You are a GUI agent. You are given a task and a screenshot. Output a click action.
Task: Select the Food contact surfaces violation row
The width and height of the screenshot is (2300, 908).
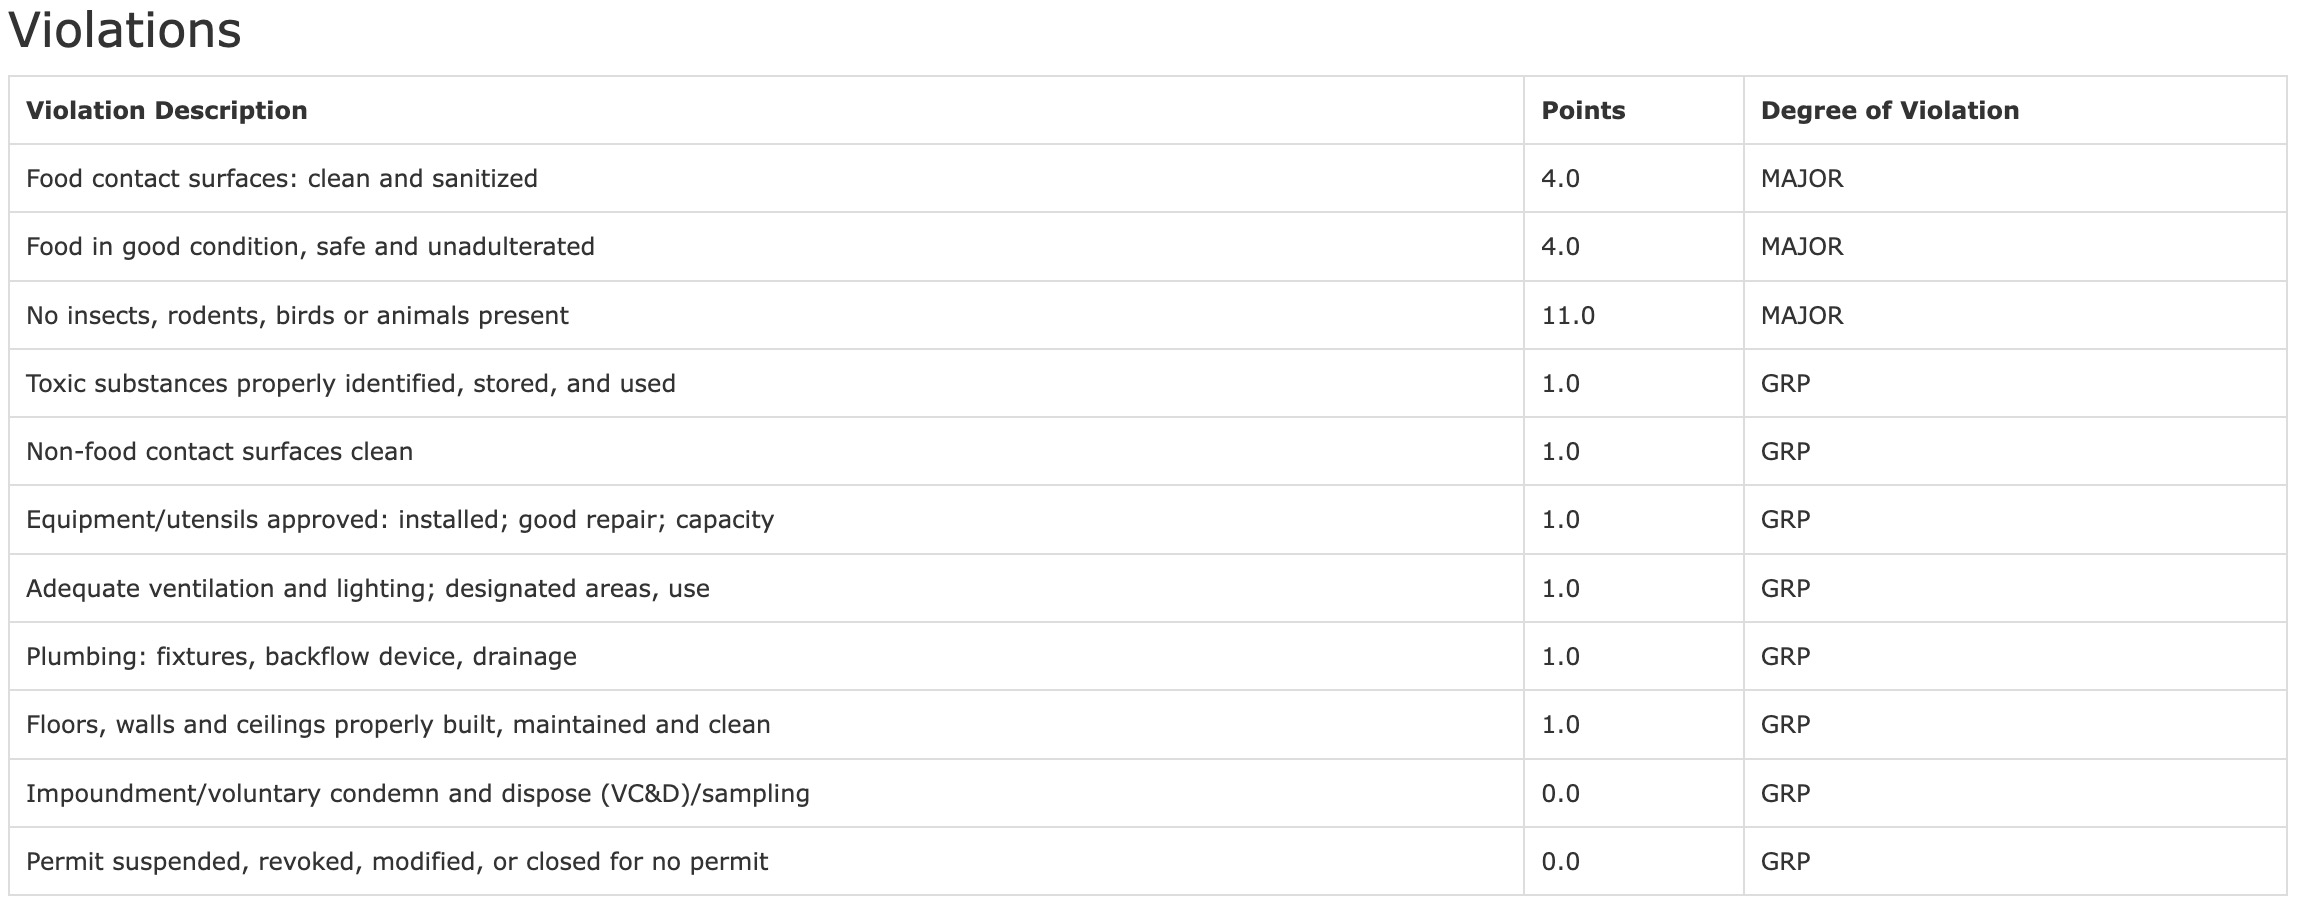coord(282,178)
